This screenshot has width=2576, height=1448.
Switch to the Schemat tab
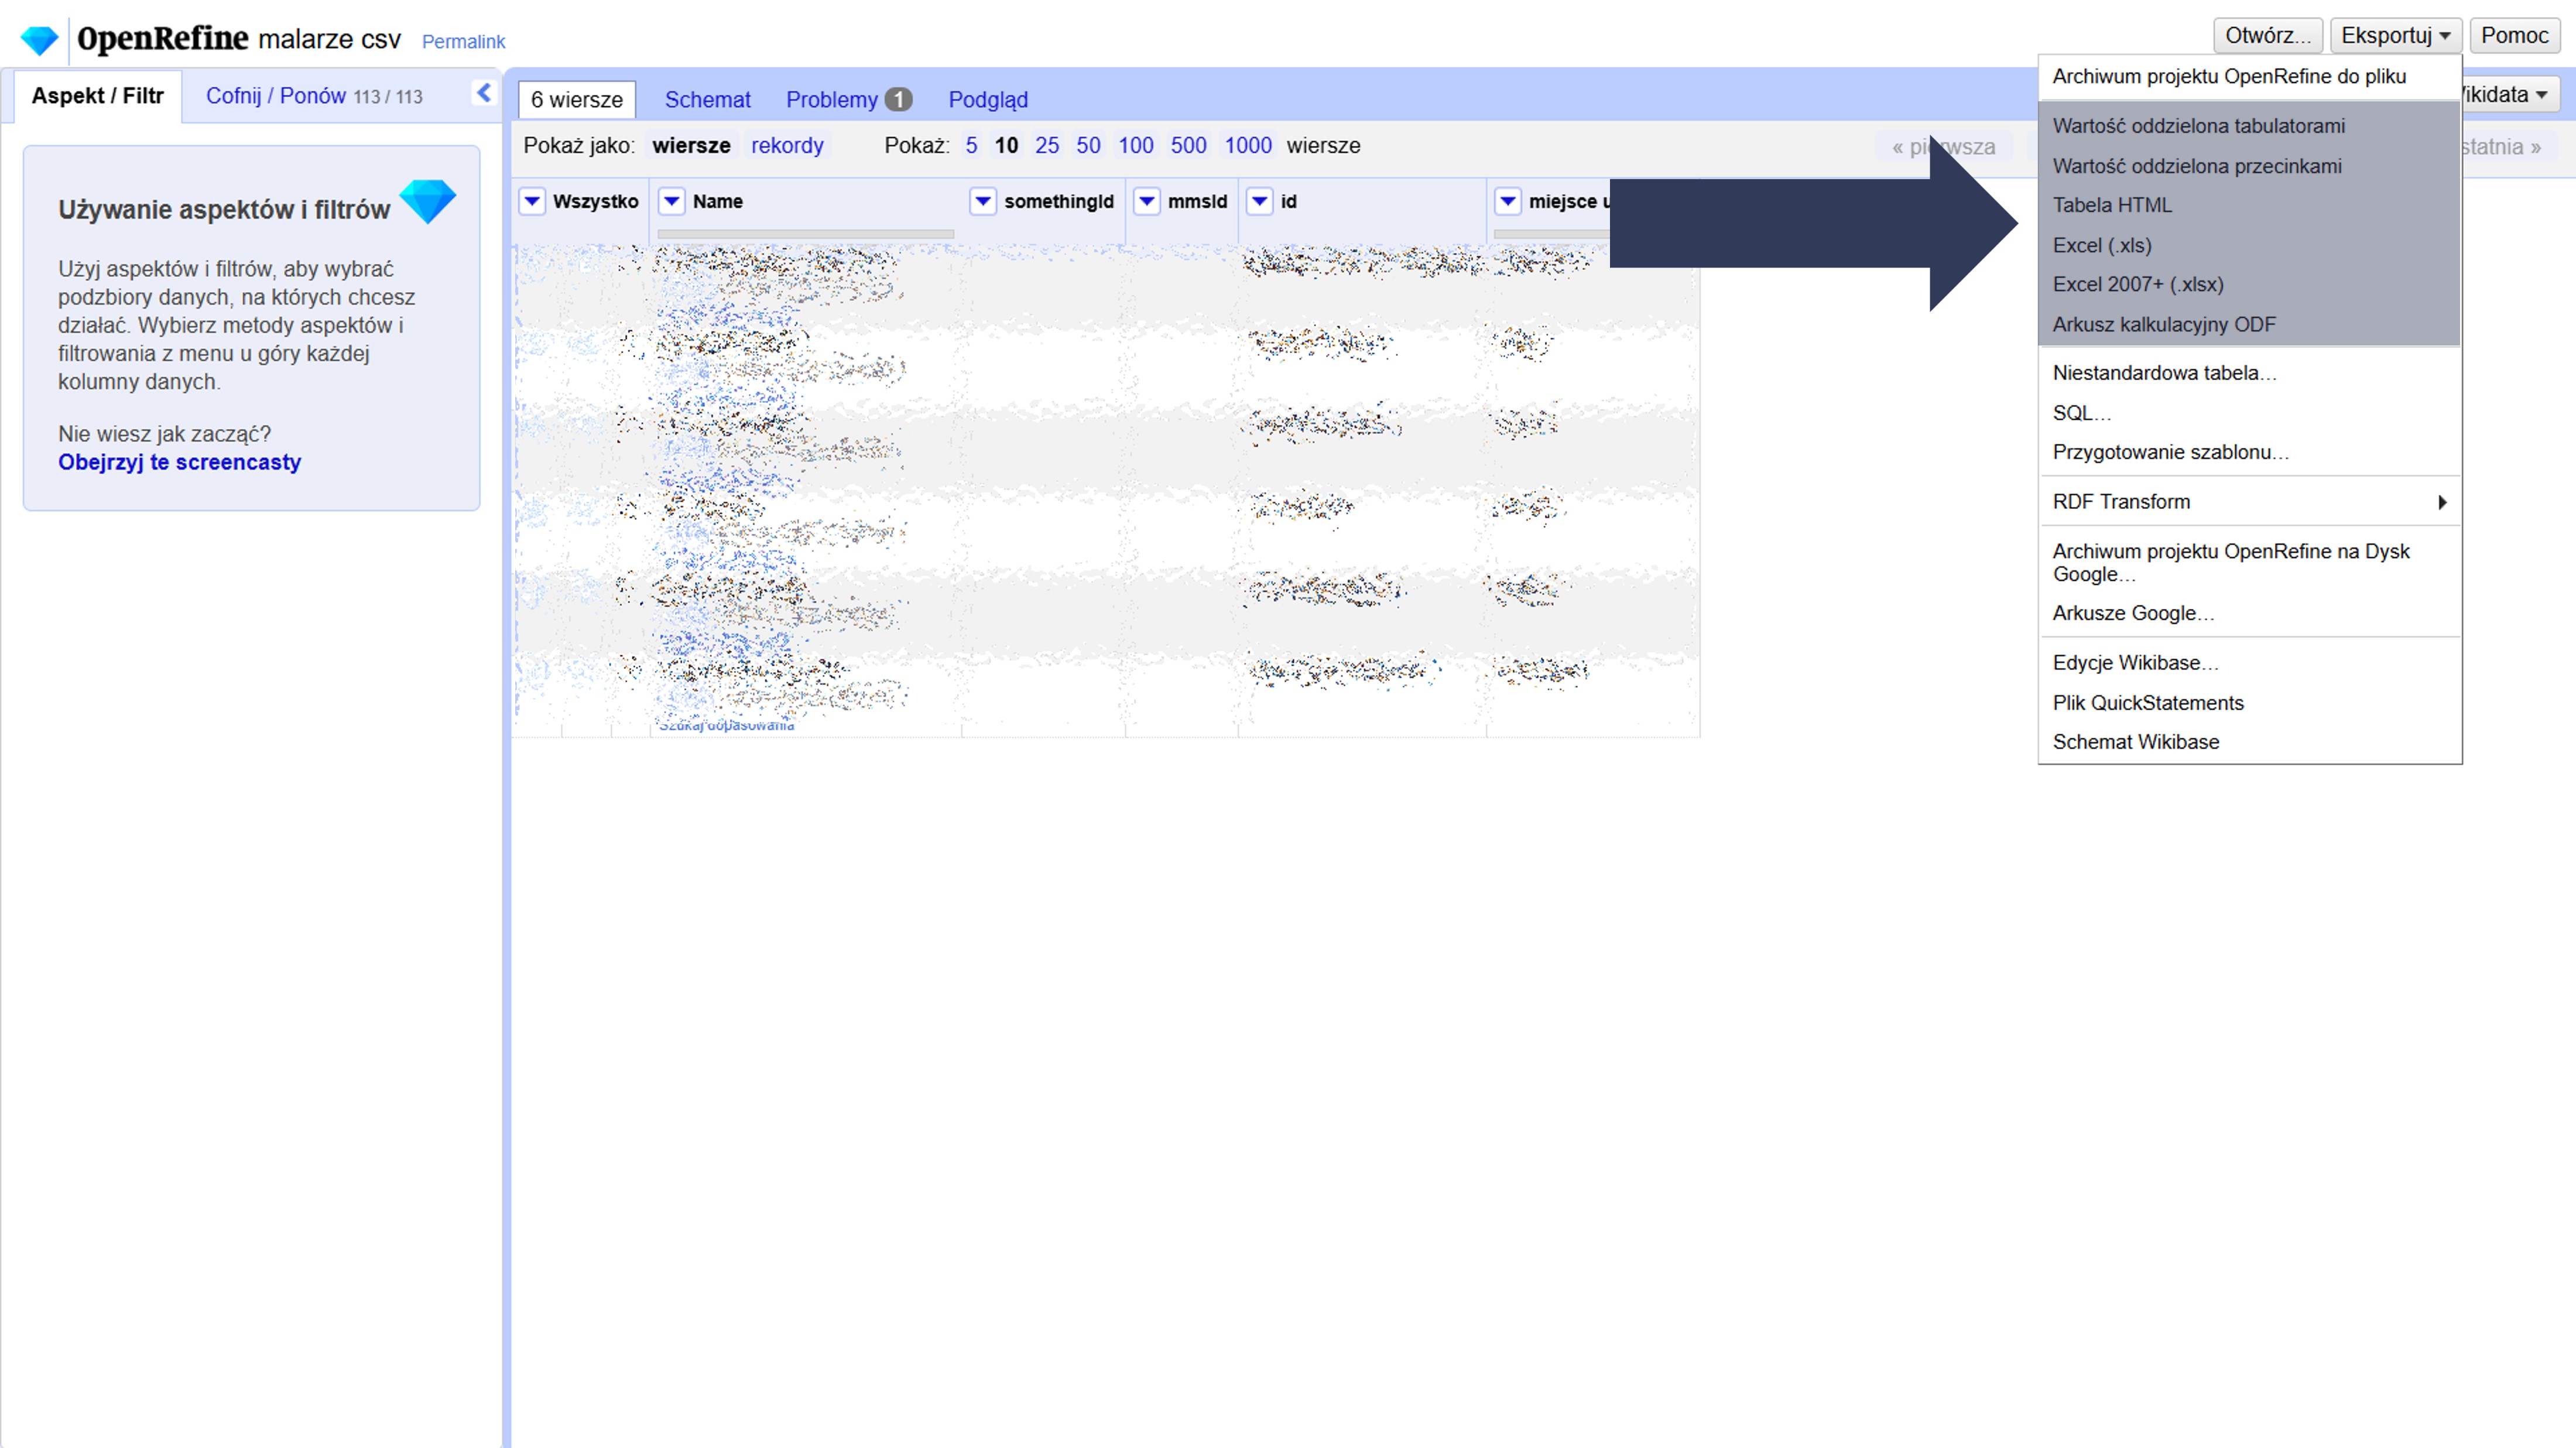pyautogui.click(x=707, y=100)
